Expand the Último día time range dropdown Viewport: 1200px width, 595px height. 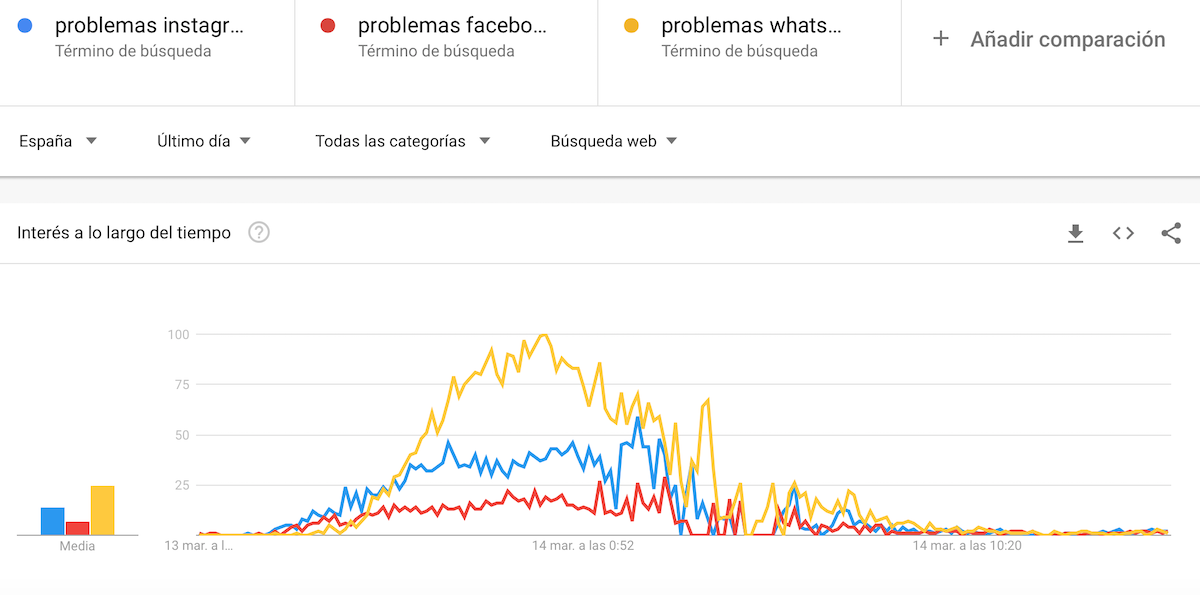204,141
